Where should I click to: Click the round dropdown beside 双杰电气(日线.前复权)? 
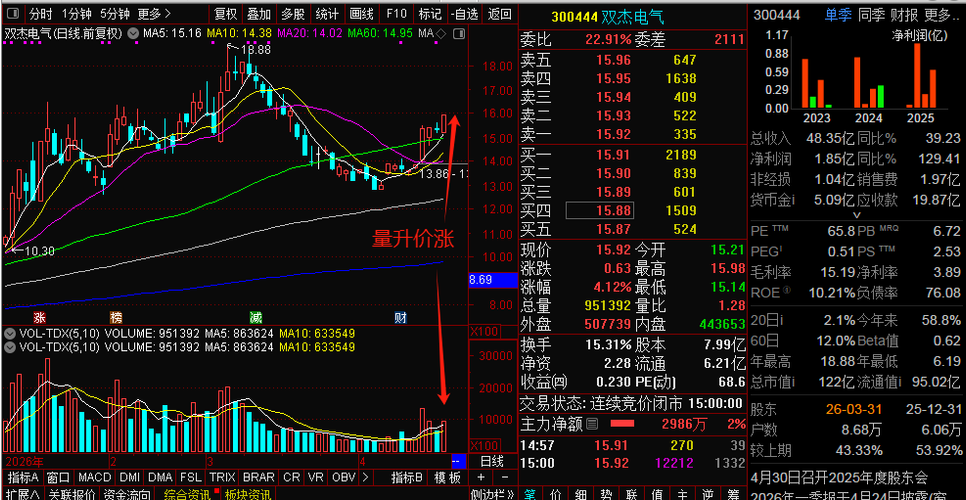click(x=133, y=33)
